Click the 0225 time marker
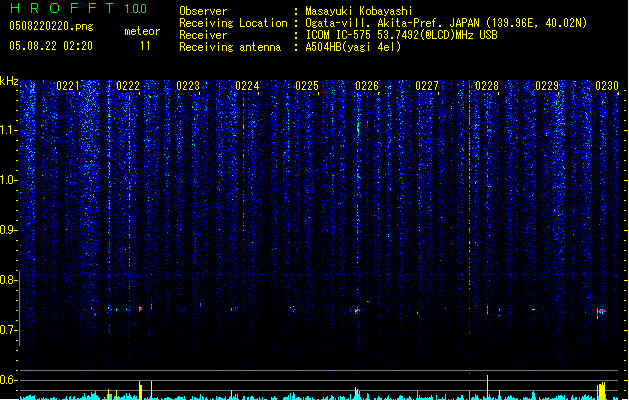 point(307,86)
